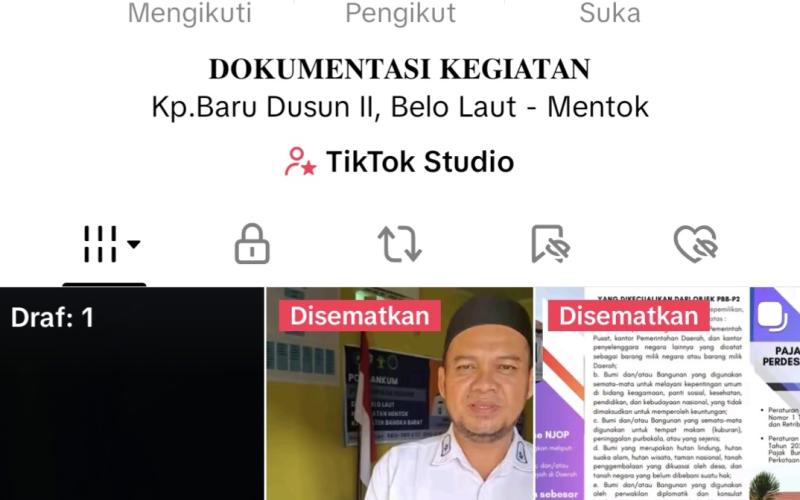
Task: View the Suka likes count
Action: pyautogui.click(x=610, y=13)
